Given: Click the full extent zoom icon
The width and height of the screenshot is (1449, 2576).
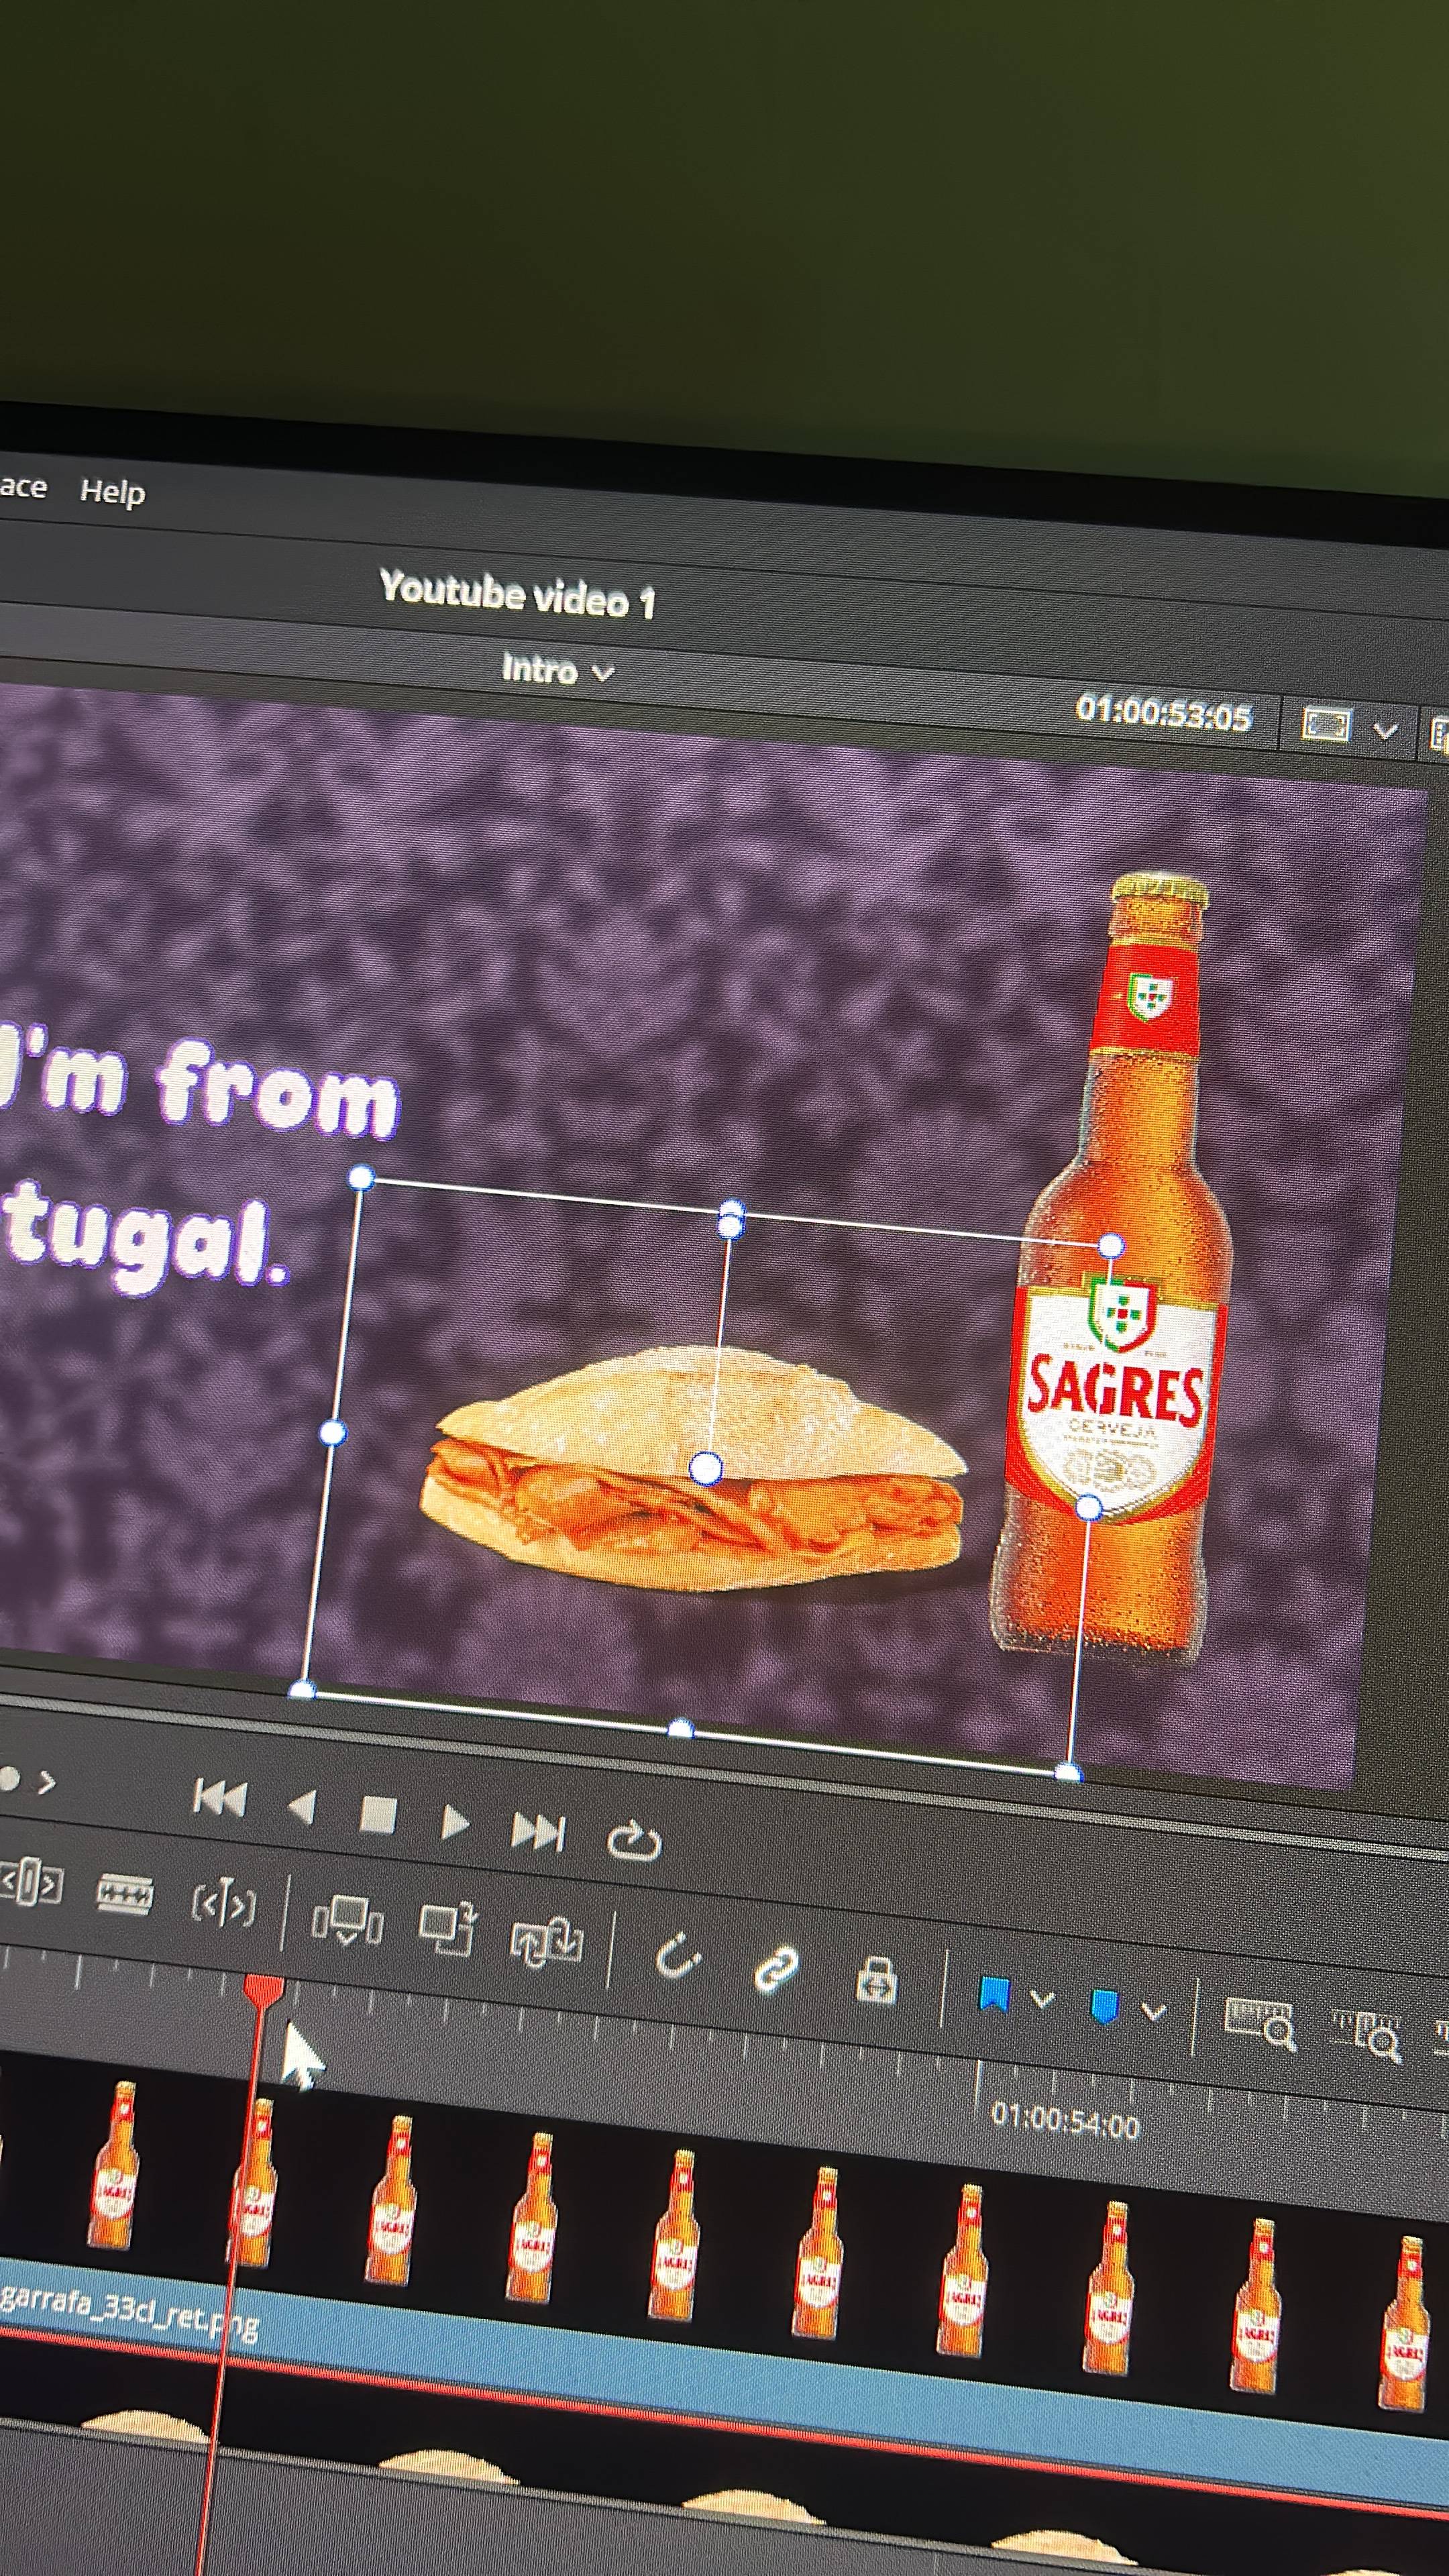Looking at the screenshot, I should [x=1260, y=2023].
